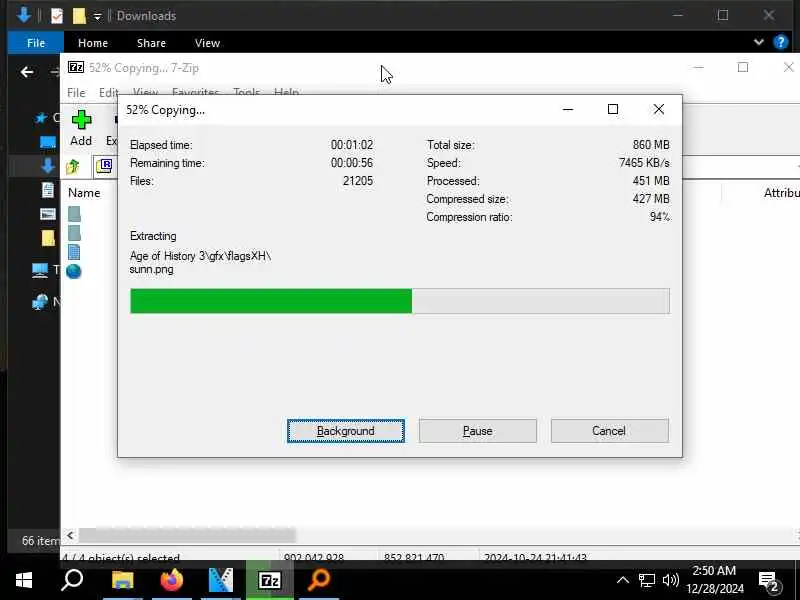800x600 pixels.
Task: Open notification center icon
Action: [769, 581]
